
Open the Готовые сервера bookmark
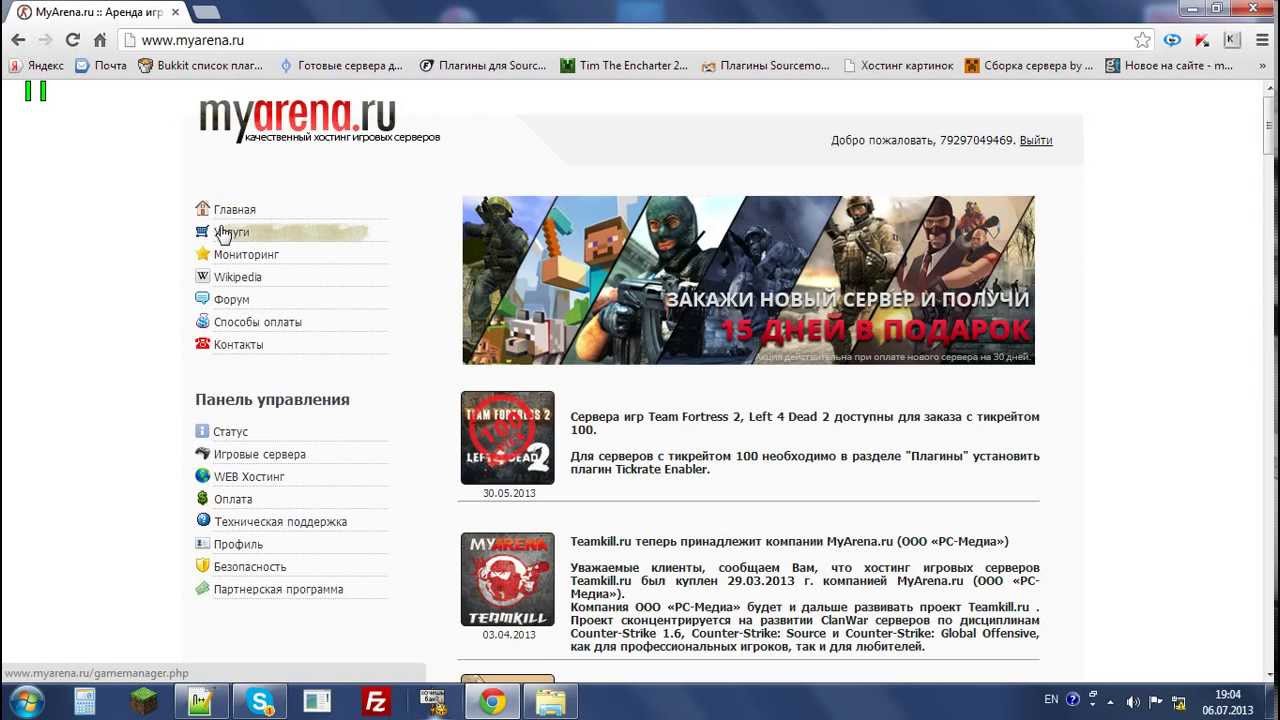(341, 66)
